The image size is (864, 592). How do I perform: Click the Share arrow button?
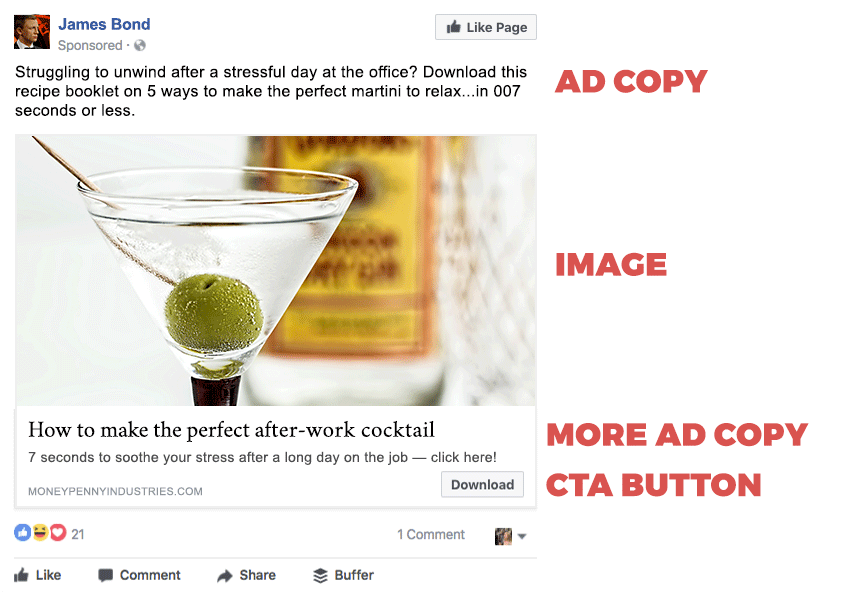pos(246,575)
